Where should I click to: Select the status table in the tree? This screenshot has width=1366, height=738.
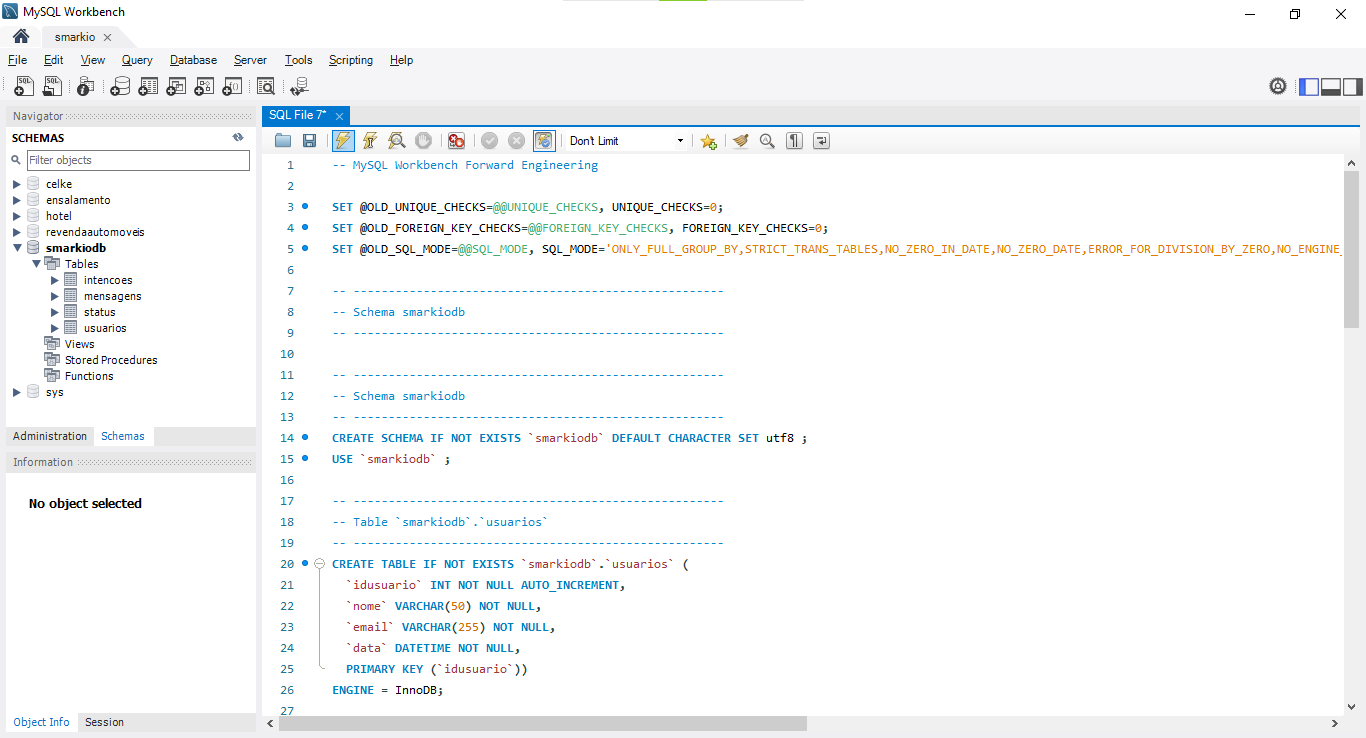tap(99, 312)
